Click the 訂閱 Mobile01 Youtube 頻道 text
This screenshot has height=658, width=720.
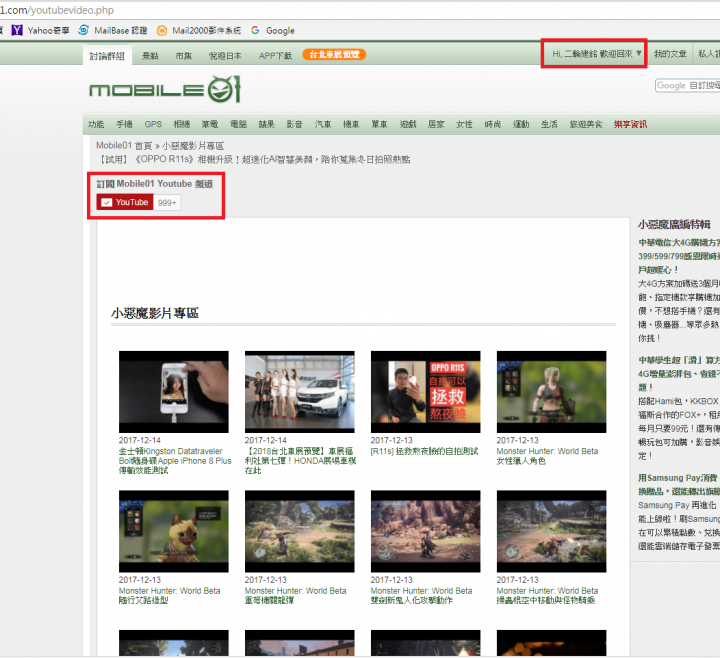[x=155, y=184]
